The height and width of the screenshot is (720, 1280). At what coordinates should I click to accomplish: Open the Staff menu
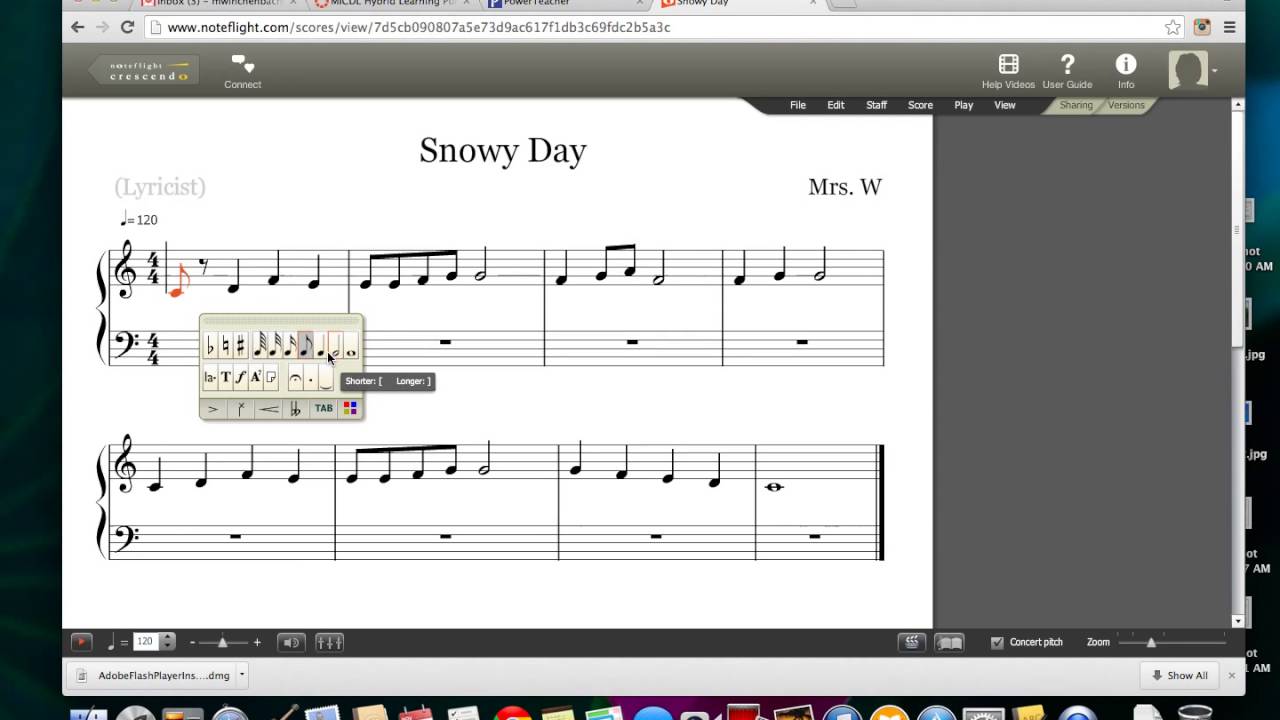[877, 105]
